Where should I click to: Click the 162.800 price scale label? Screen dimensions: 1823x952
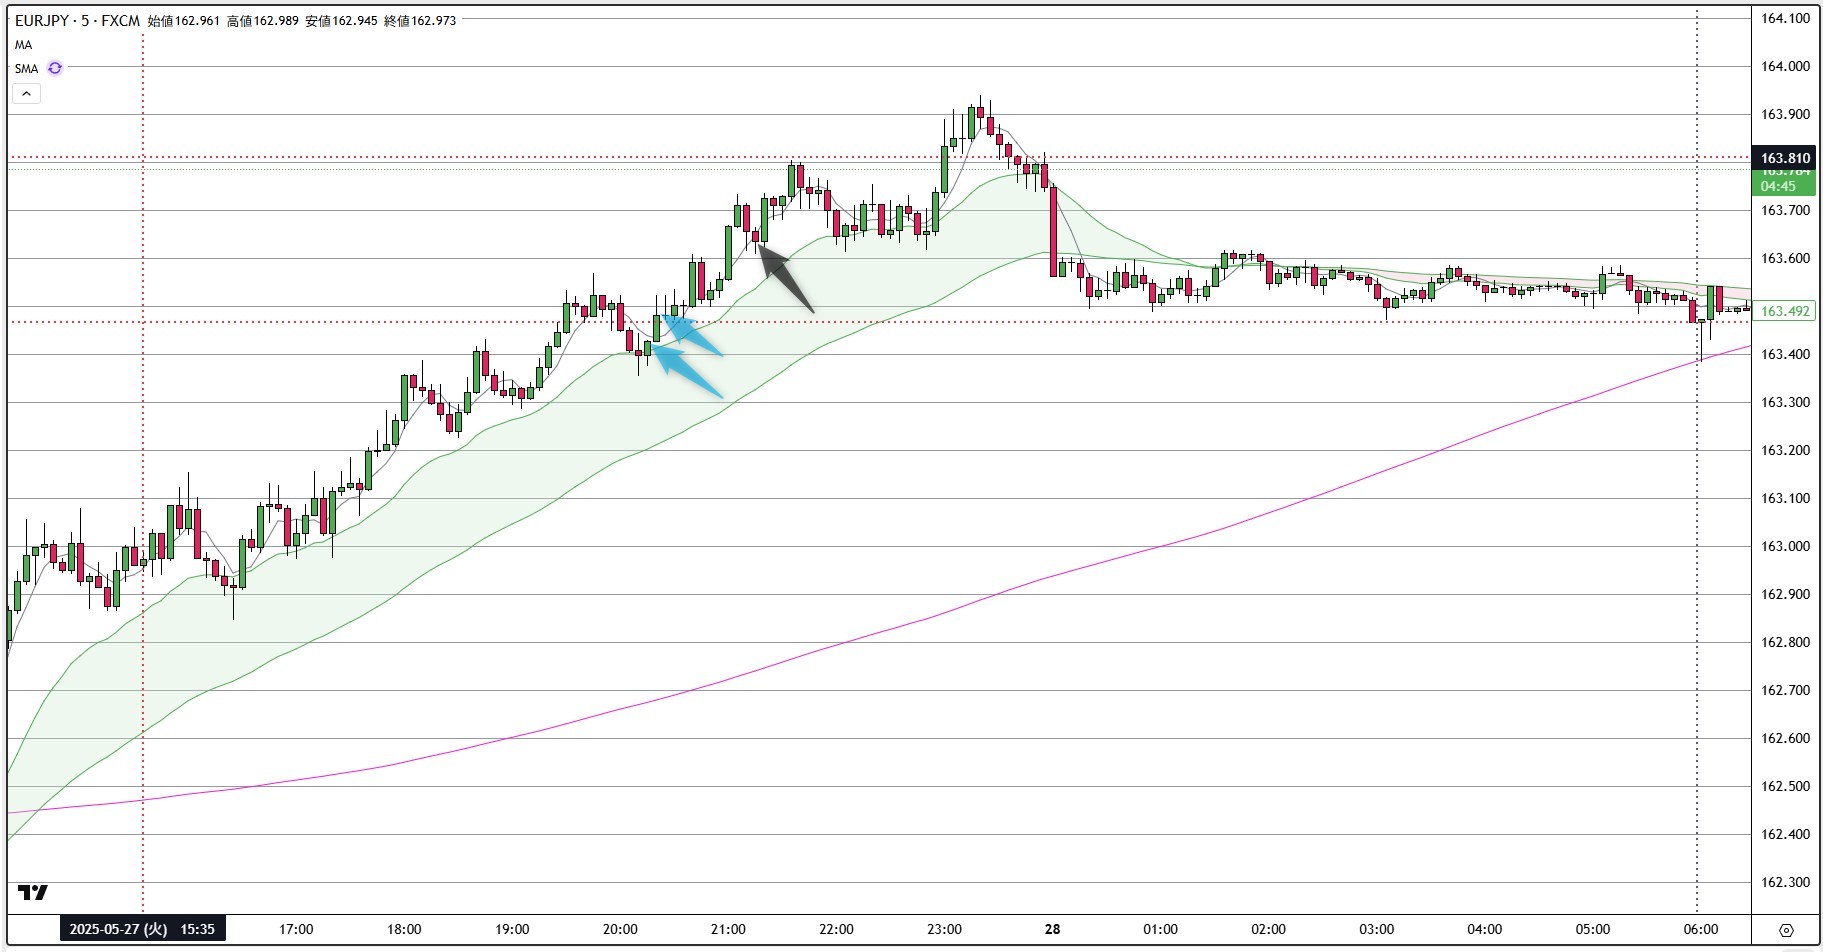1785,642
